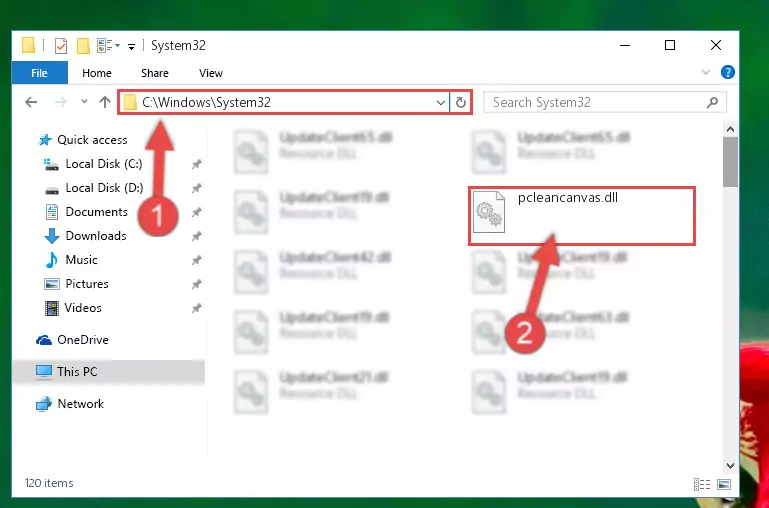Switch to Details view layout
The height and width of the screenshot is (508, 769).
pyautogui.click(x=702, y=484)
